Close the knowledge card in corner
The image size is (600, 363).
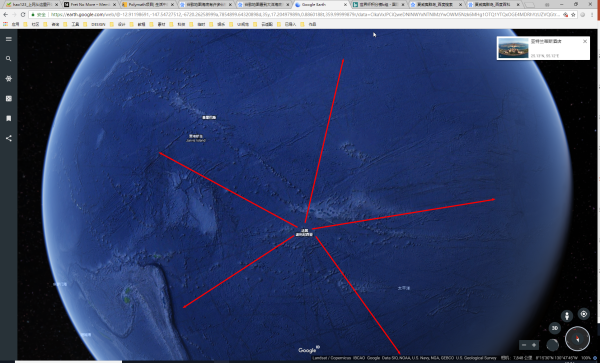click(x=585, y=41)
